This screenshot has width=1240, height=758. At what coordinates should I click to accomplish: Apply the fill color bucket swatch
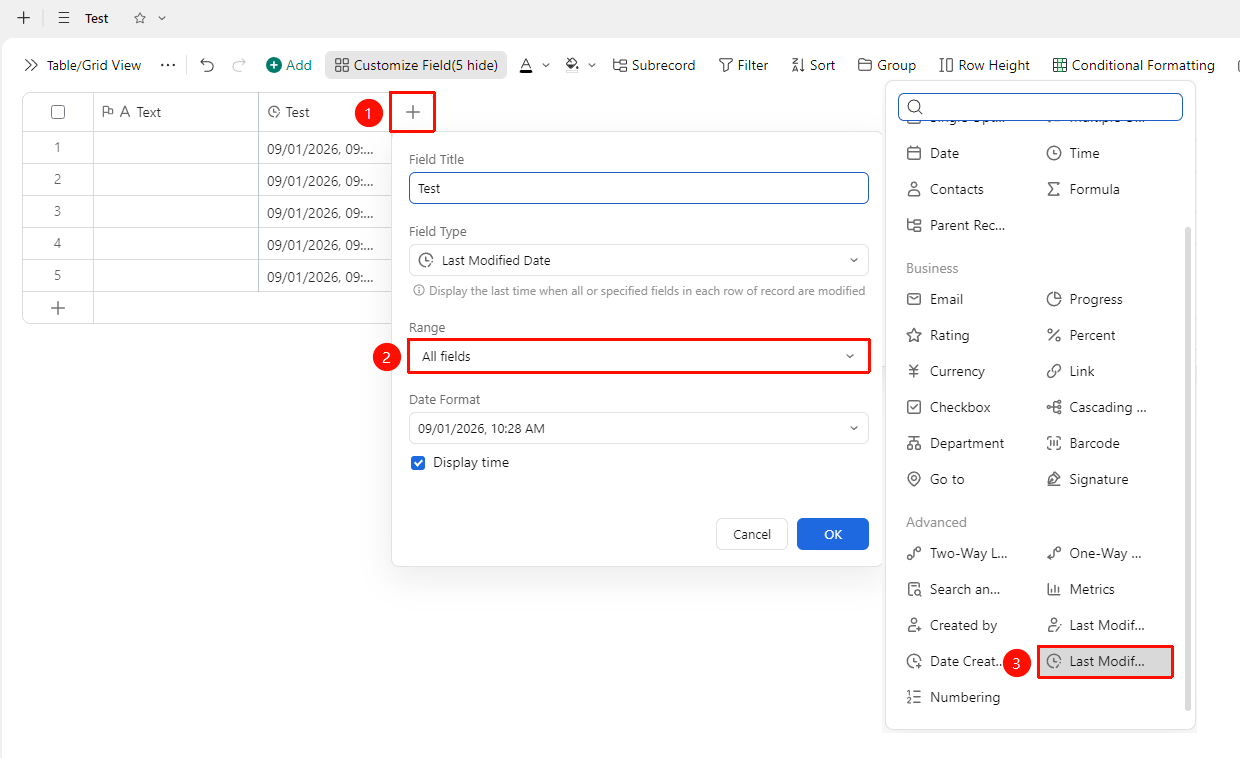(572, 65)
